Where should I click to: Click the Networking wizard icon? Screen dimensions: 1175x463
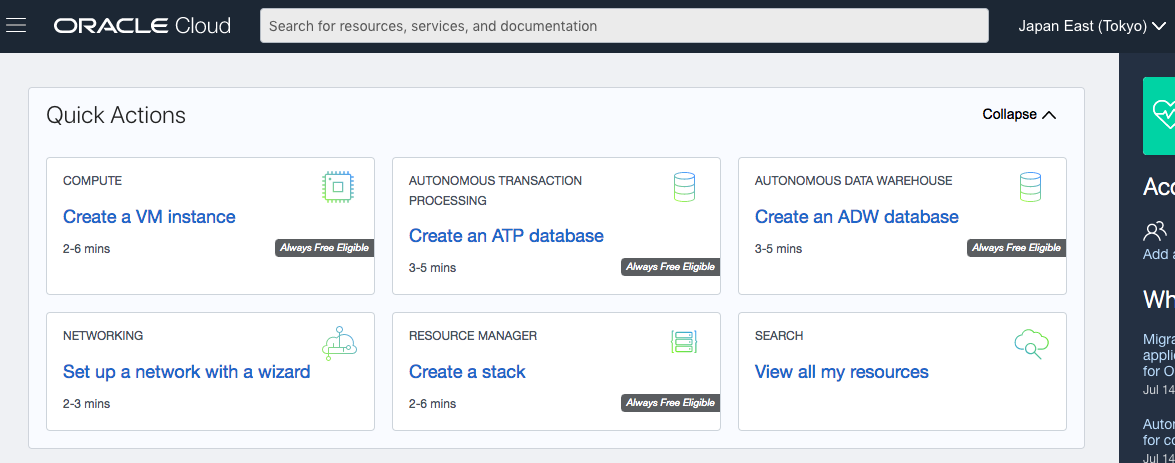[x=339, y=343]
